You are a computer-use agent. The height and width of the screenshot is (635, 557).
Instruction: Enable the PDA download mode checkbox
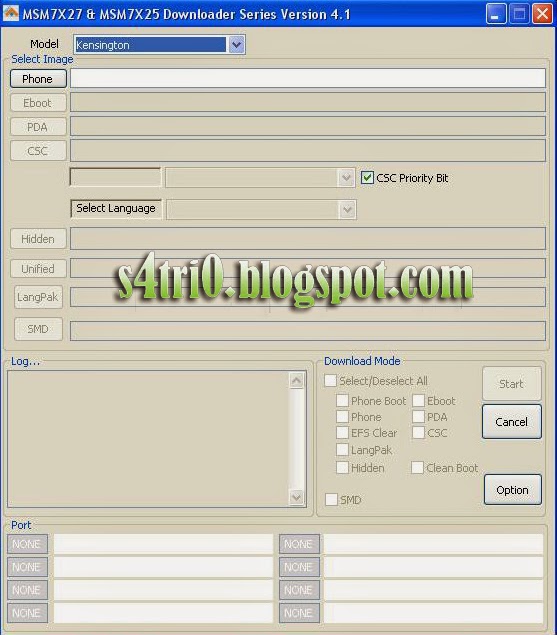pyautogui.click(x=418, y=416)
